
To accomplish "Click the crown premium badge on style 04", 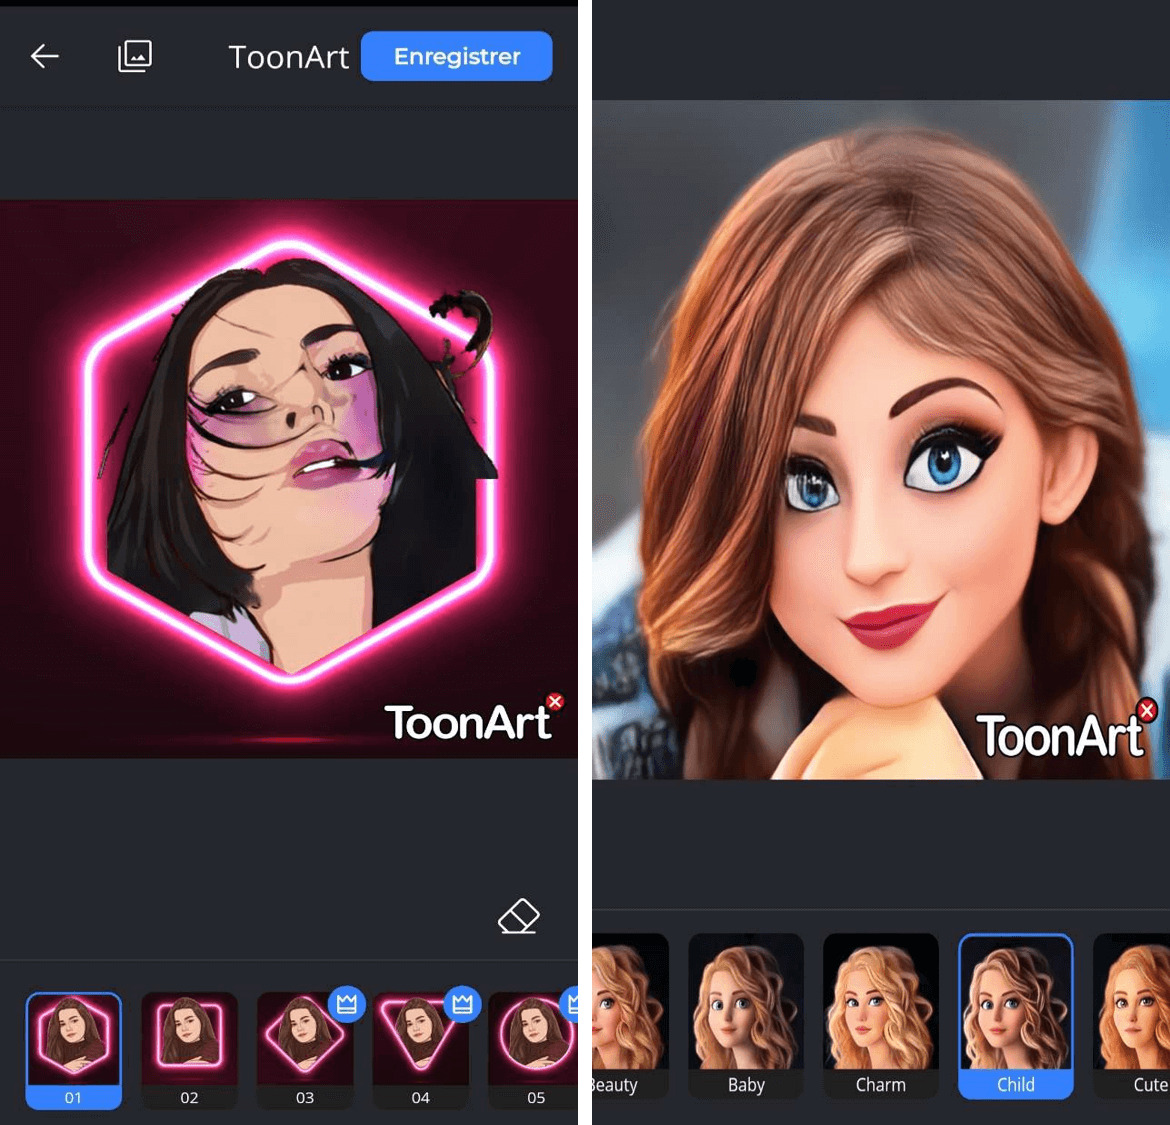I will point(462,1005).
